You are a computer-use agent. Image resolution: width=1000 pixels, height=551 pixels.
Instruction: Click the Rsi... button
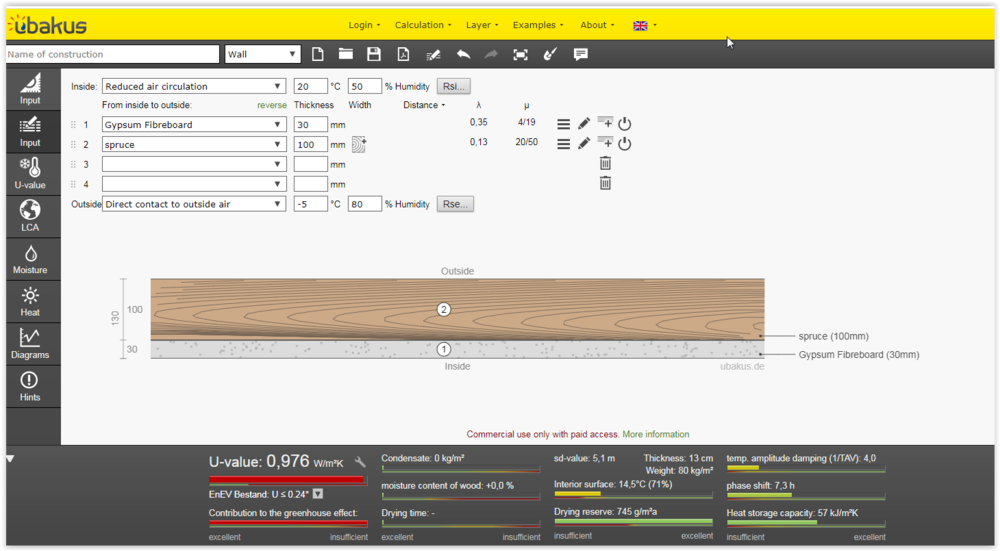453,87
